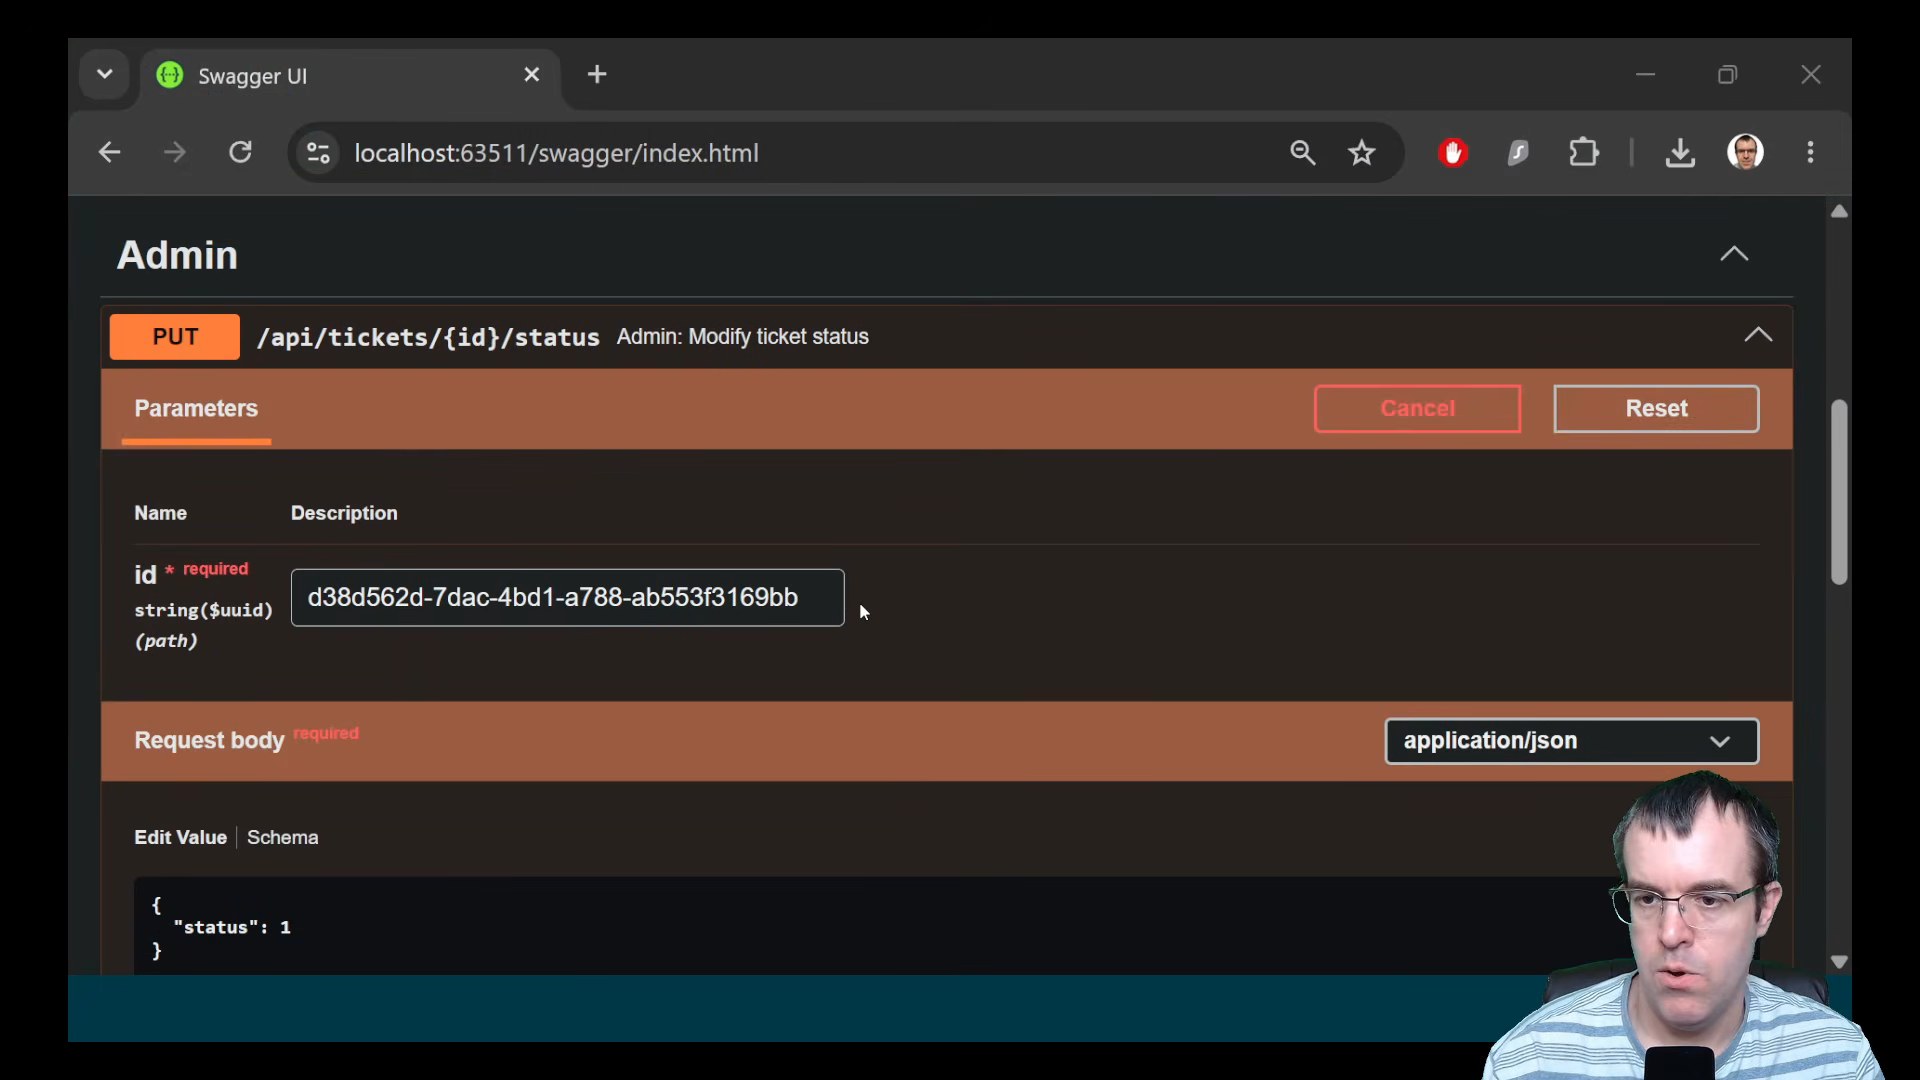1920x1080 pixels.
Task: Reset the request parameters
Action: (1656, 408)
